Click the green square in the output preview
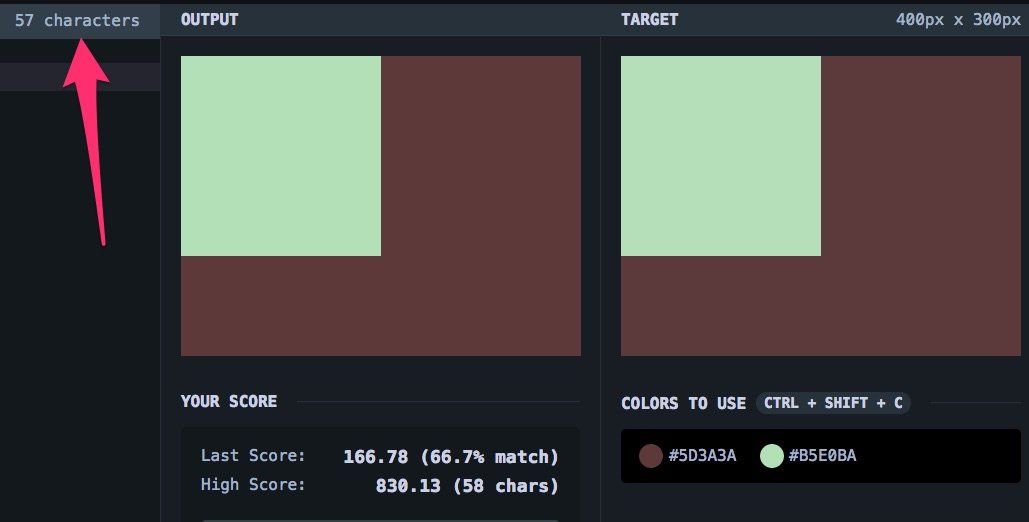Viewport: 1029px width, 522px height. pos(280,155)
